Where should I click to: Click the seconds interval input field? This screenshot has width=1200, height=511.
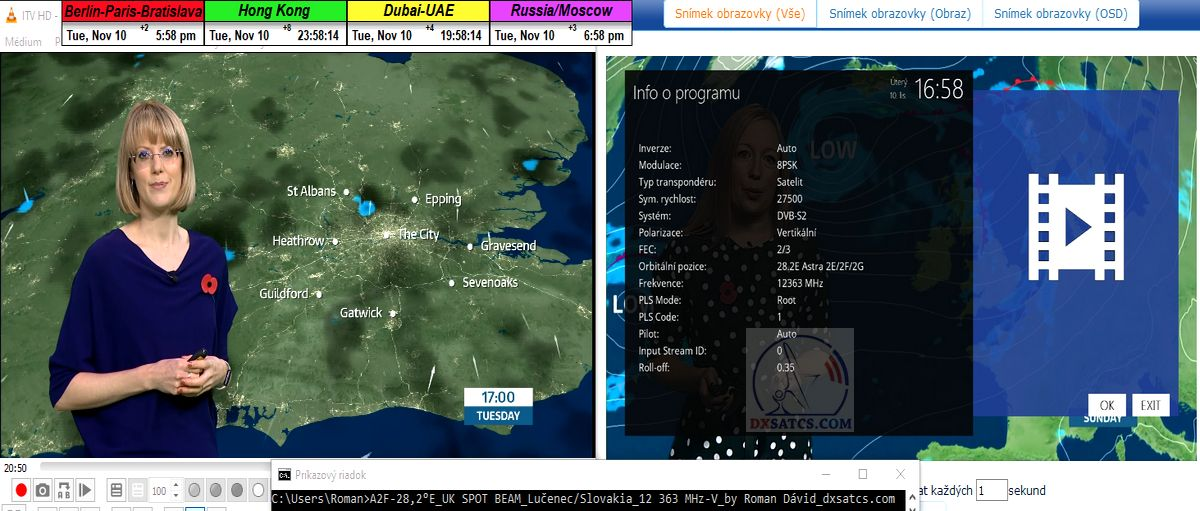[991, 490]
